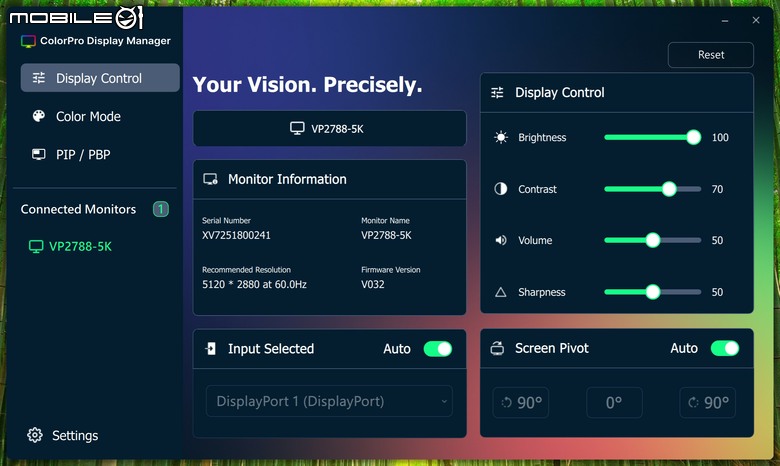780x466 pixels.
Task: Click the clockwise 90° pivot button
Action: click(707, 402)
